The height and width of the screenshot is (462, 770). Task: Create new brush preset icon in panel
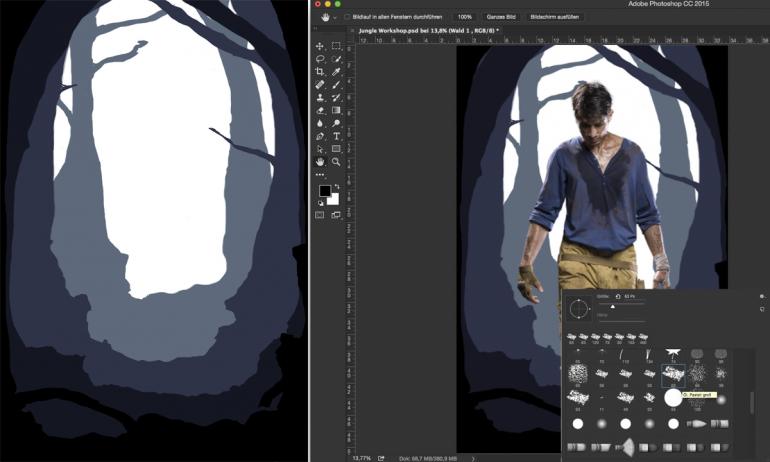click(762, 309)
